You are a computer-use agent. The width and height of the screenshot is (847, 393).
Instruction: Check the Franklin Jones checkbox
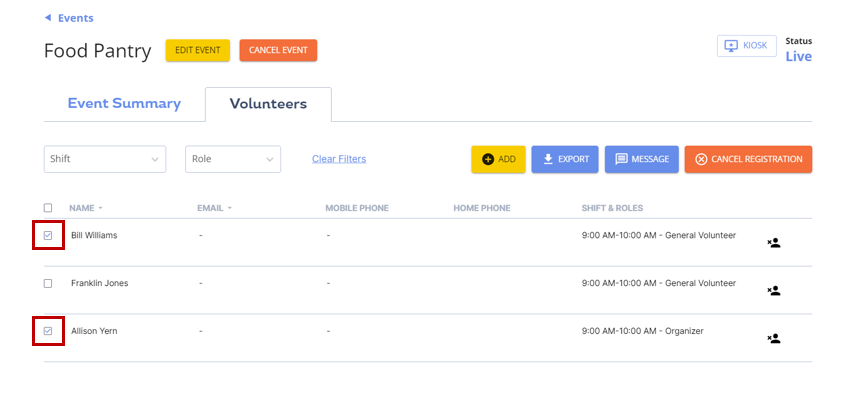tap(48, 283)
